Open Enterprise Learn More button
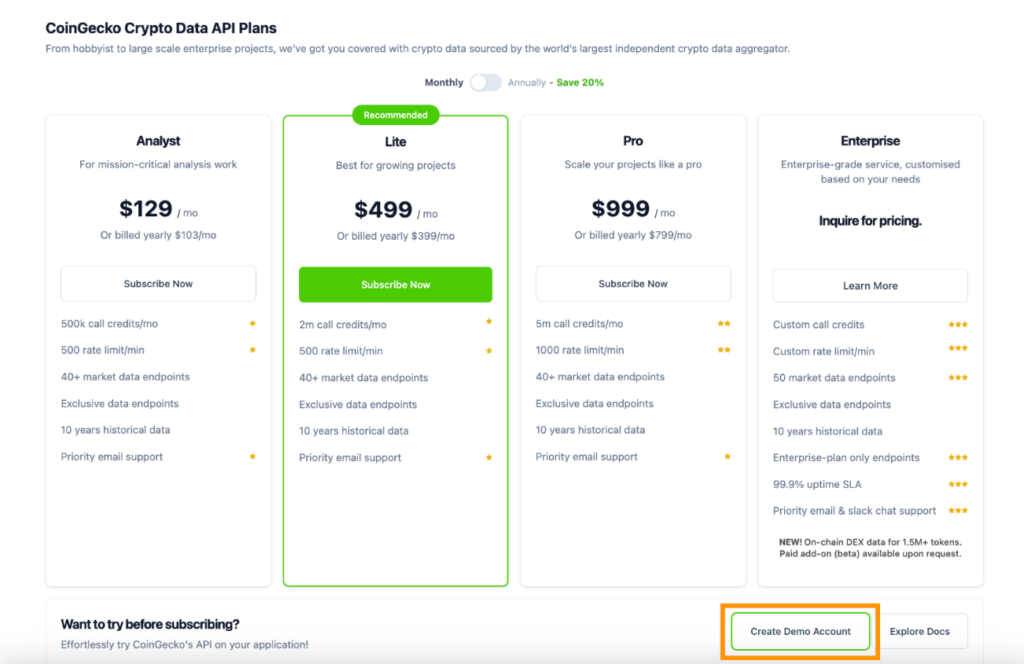 tap(870, 286)
